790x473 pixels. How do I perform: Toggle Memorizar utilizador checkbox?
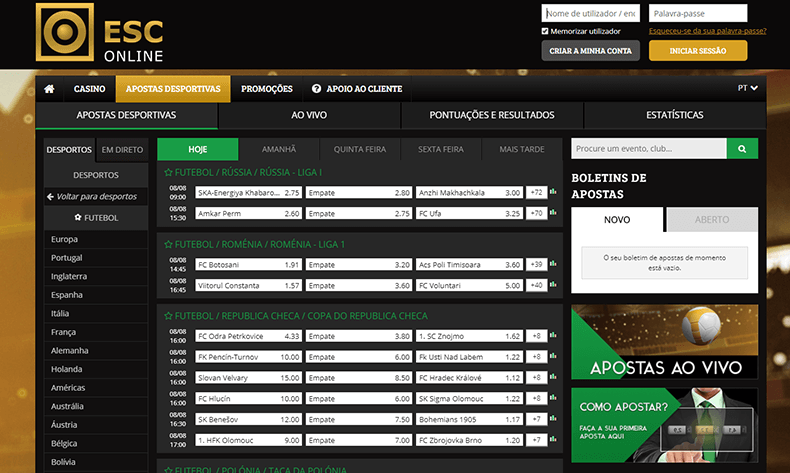545,31
